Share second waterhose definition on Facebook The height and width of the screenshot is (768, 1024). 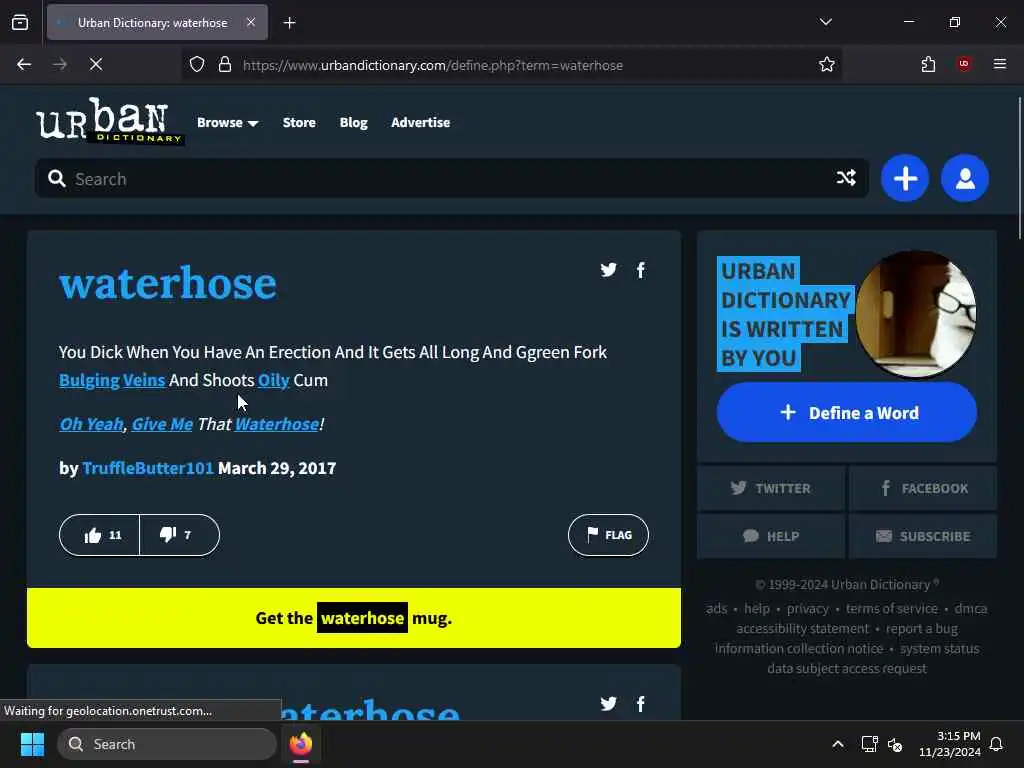tap(641, 703)
